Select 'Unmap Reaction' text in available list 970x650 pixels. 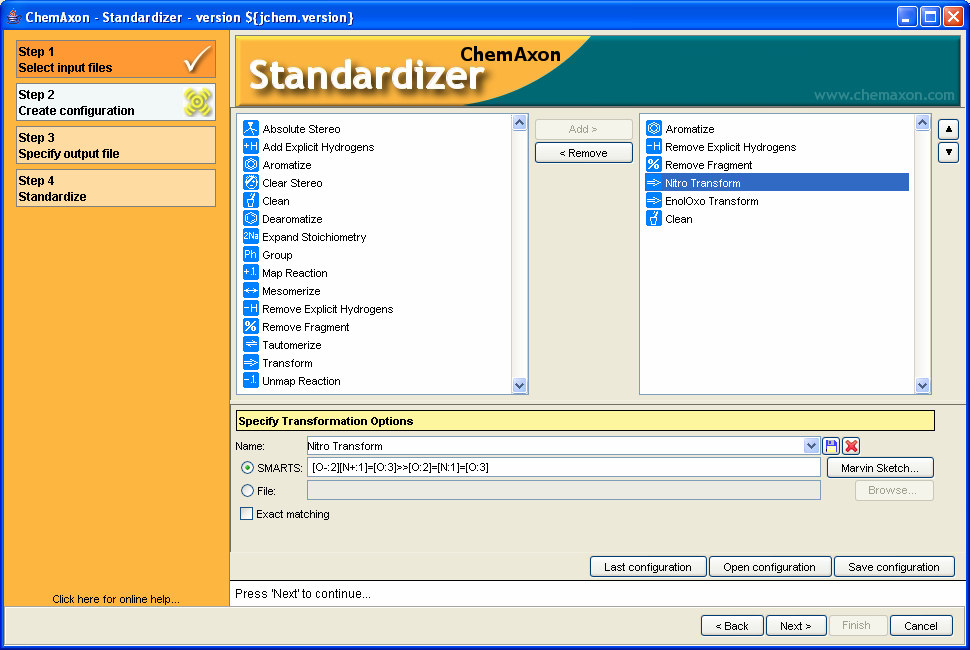(x=301, y=381)
